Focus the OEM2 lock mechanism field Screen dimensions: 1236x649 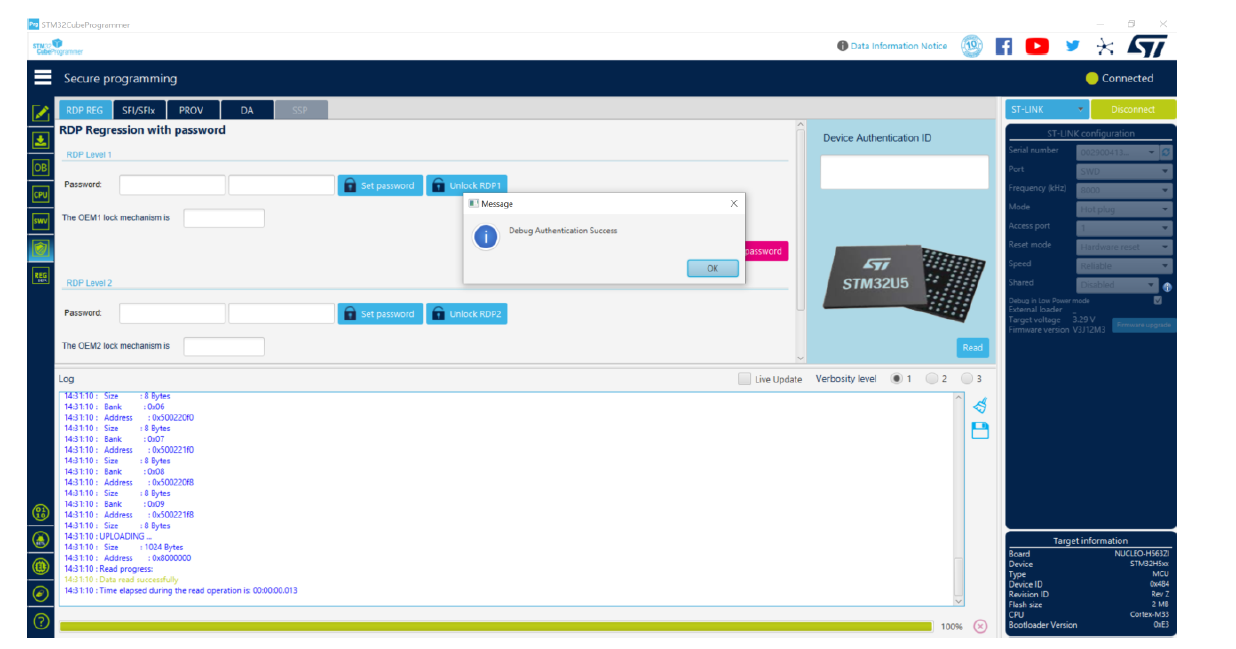click(224, 347)
